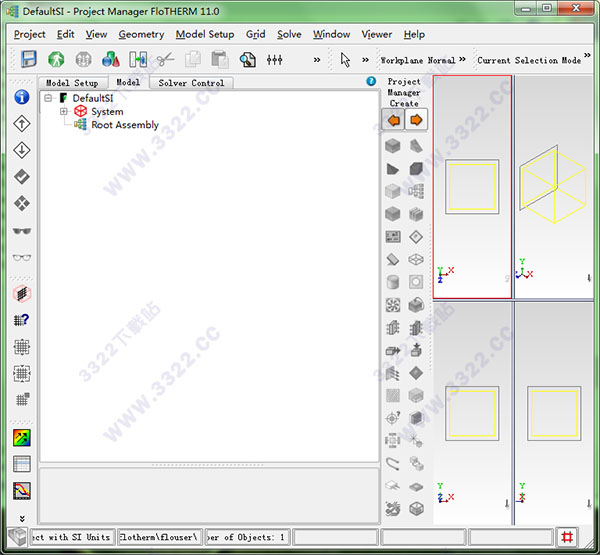Switch to the Model Setup tab
The height and width of the screenshot is (555, 600).
point(72,83)
